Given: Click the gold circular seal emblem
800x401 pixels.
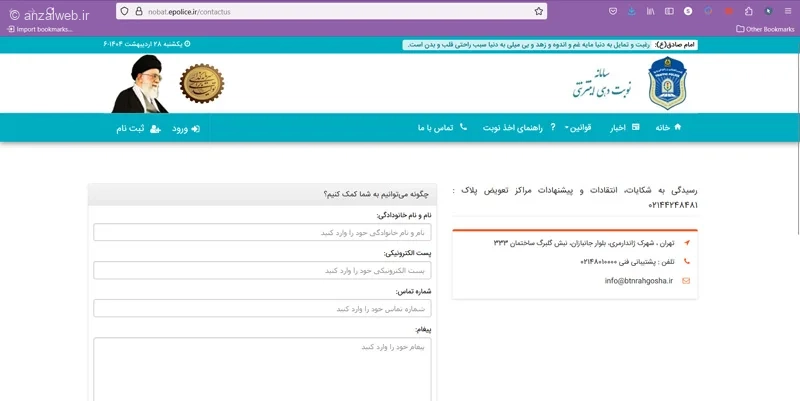Looking at the screenshot, I should [x=202, y=83].
